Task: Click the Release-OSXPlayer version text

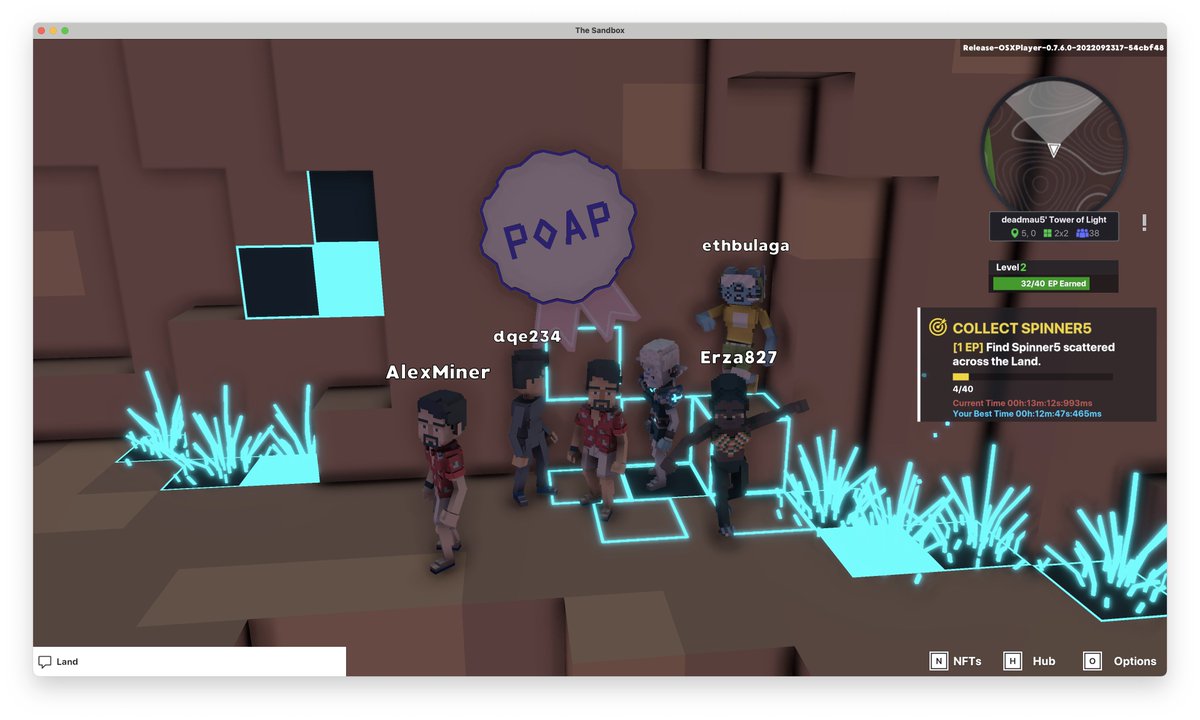Action: point(1063,47)
